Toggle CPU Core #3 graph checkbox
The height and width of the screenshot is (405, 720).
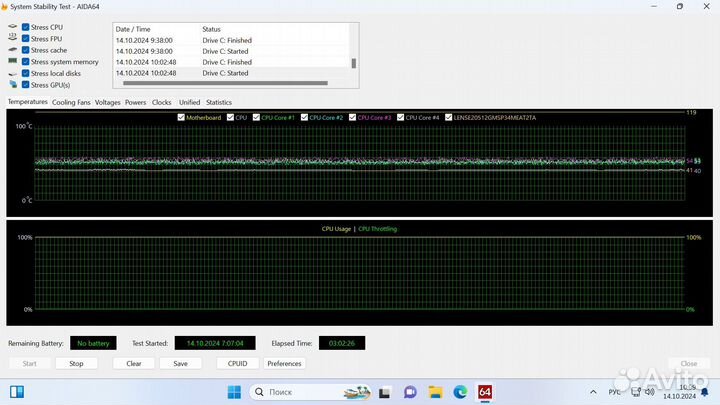coord(352,118)
